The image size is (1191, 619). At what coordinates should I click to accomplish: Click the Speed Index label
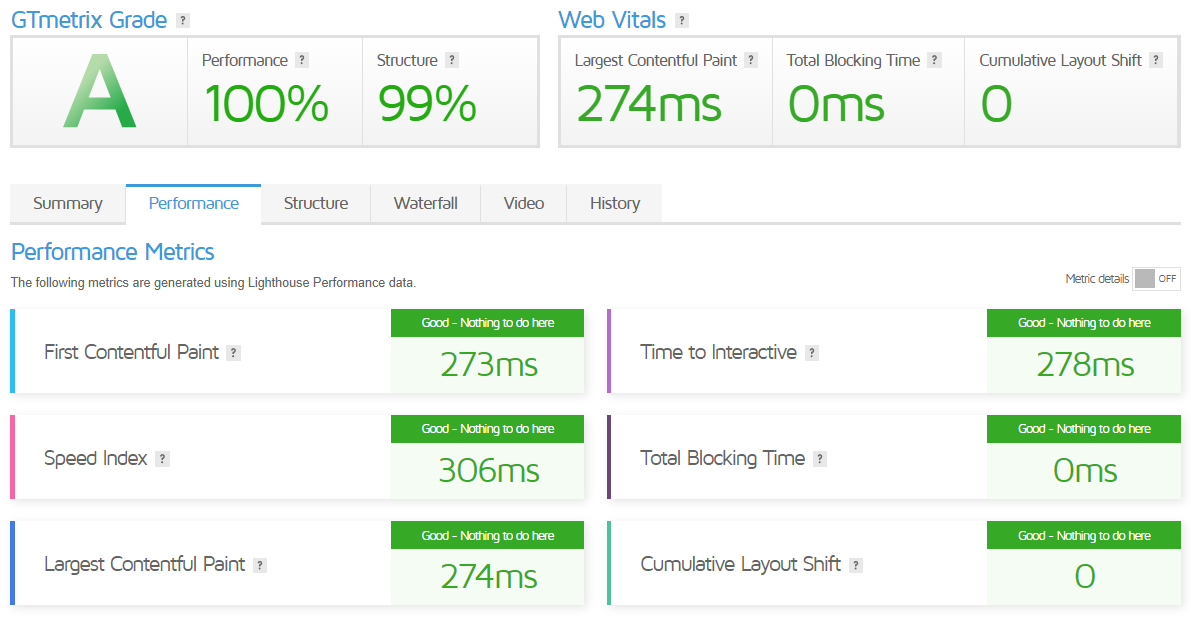tap(96, 458)
